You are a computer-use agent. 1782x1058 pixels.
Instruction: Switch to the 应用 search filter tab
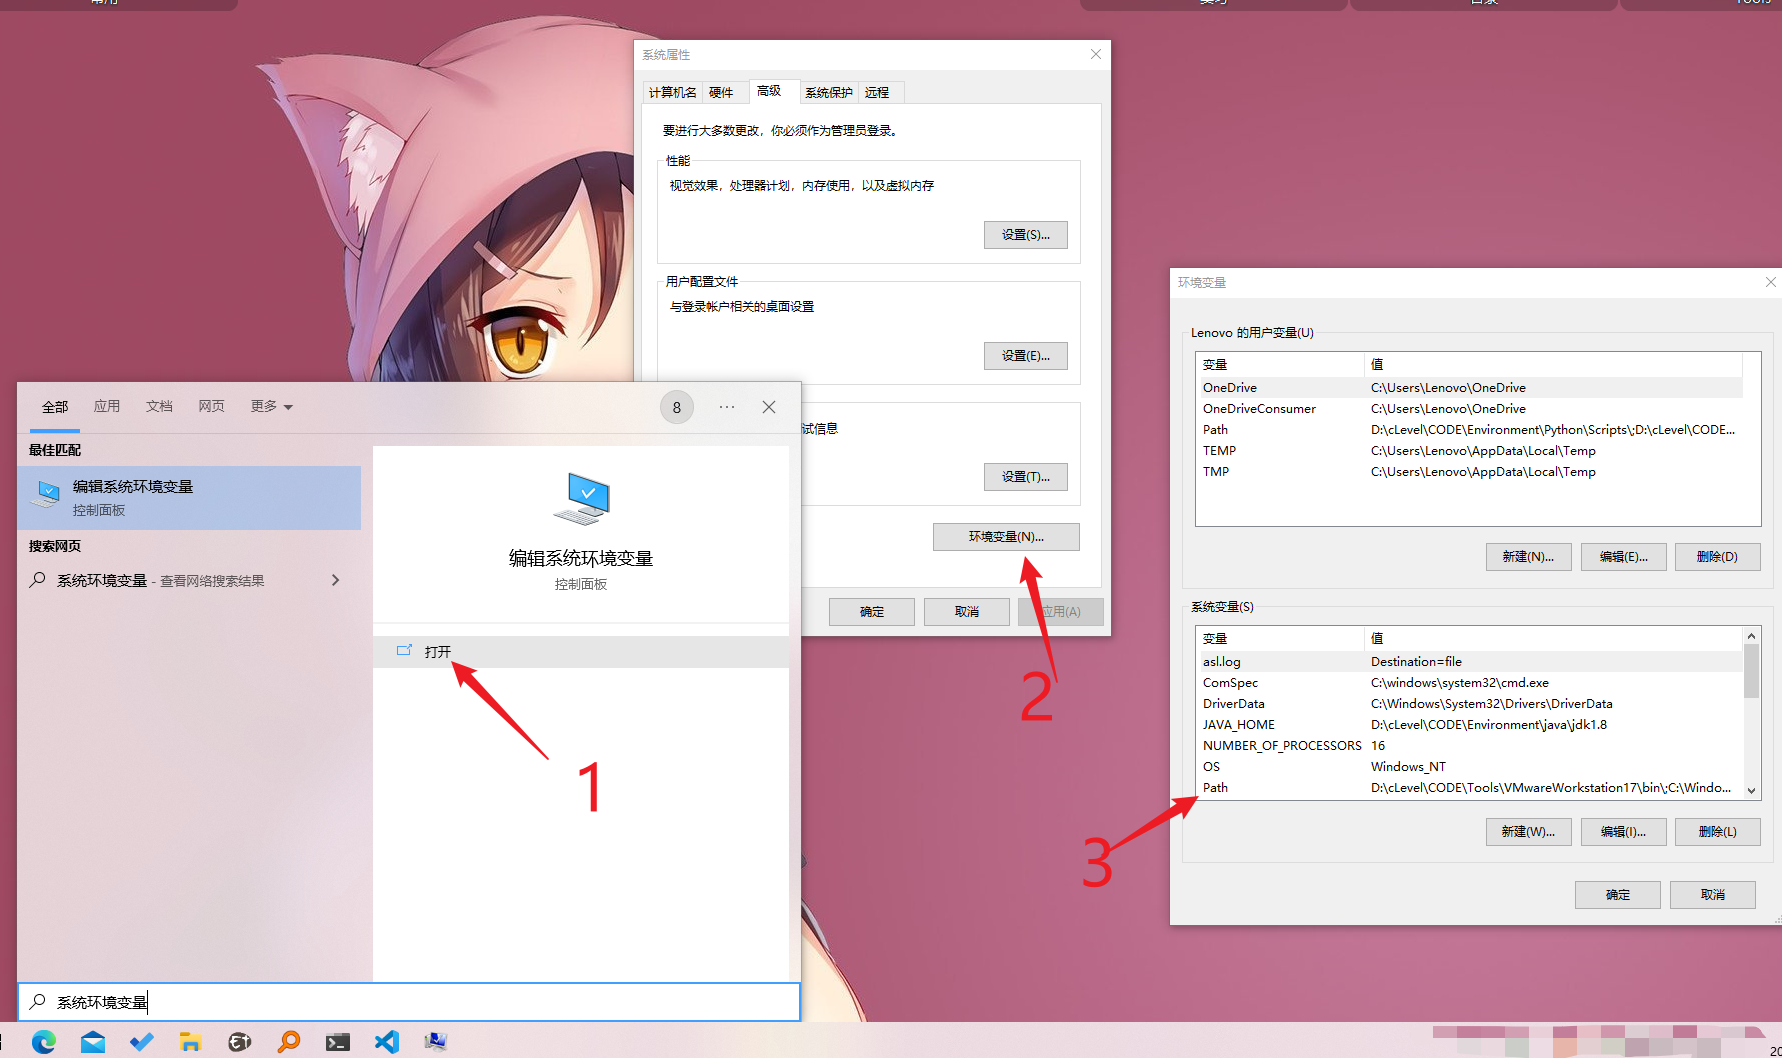coord(107,406)
